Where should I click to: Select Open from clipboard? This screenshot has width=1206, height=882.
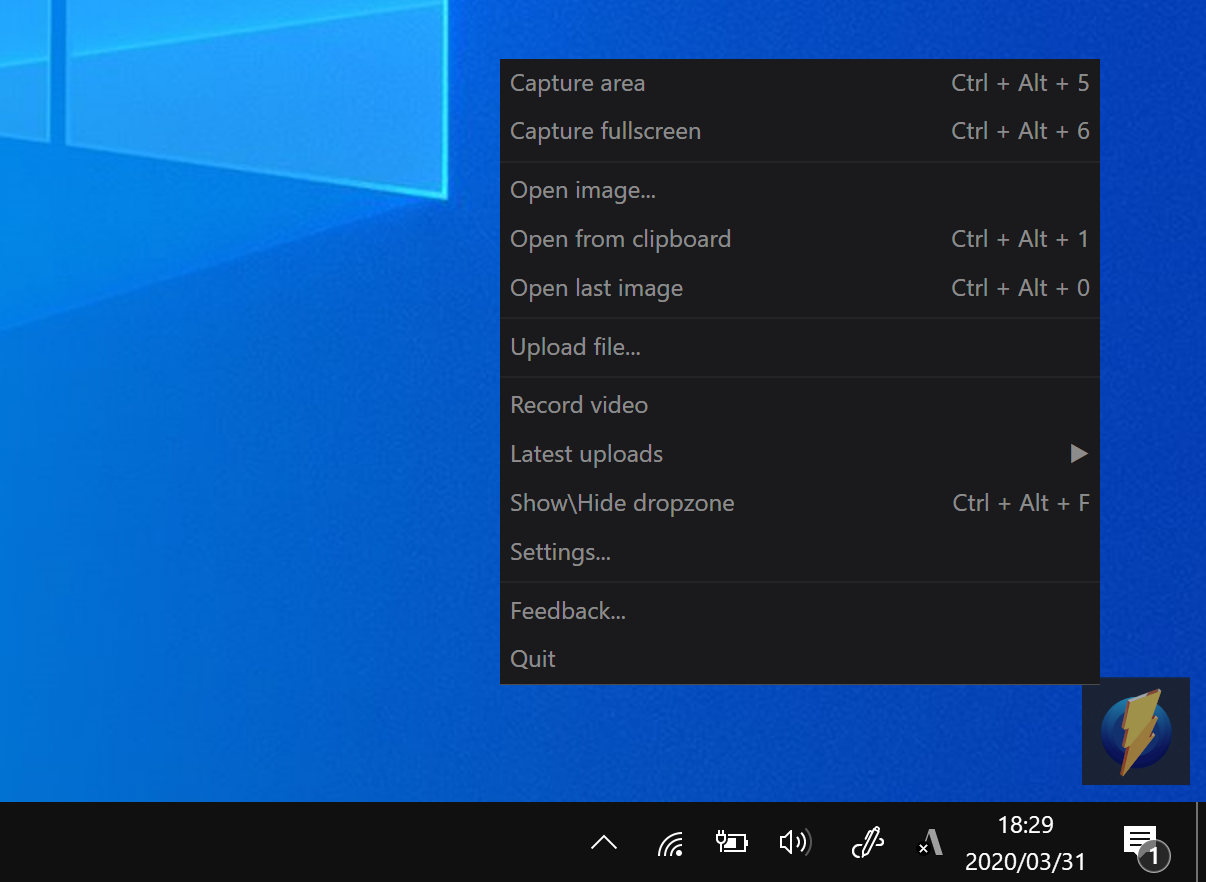(799, 239)
